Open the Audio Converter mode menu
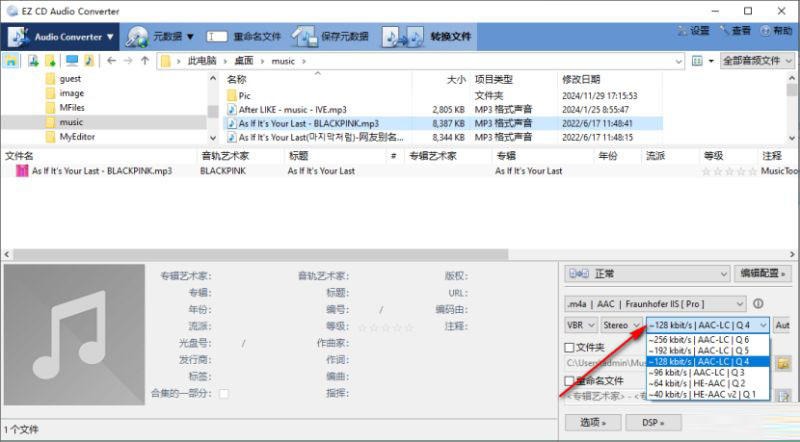 (x=61, y=37)
